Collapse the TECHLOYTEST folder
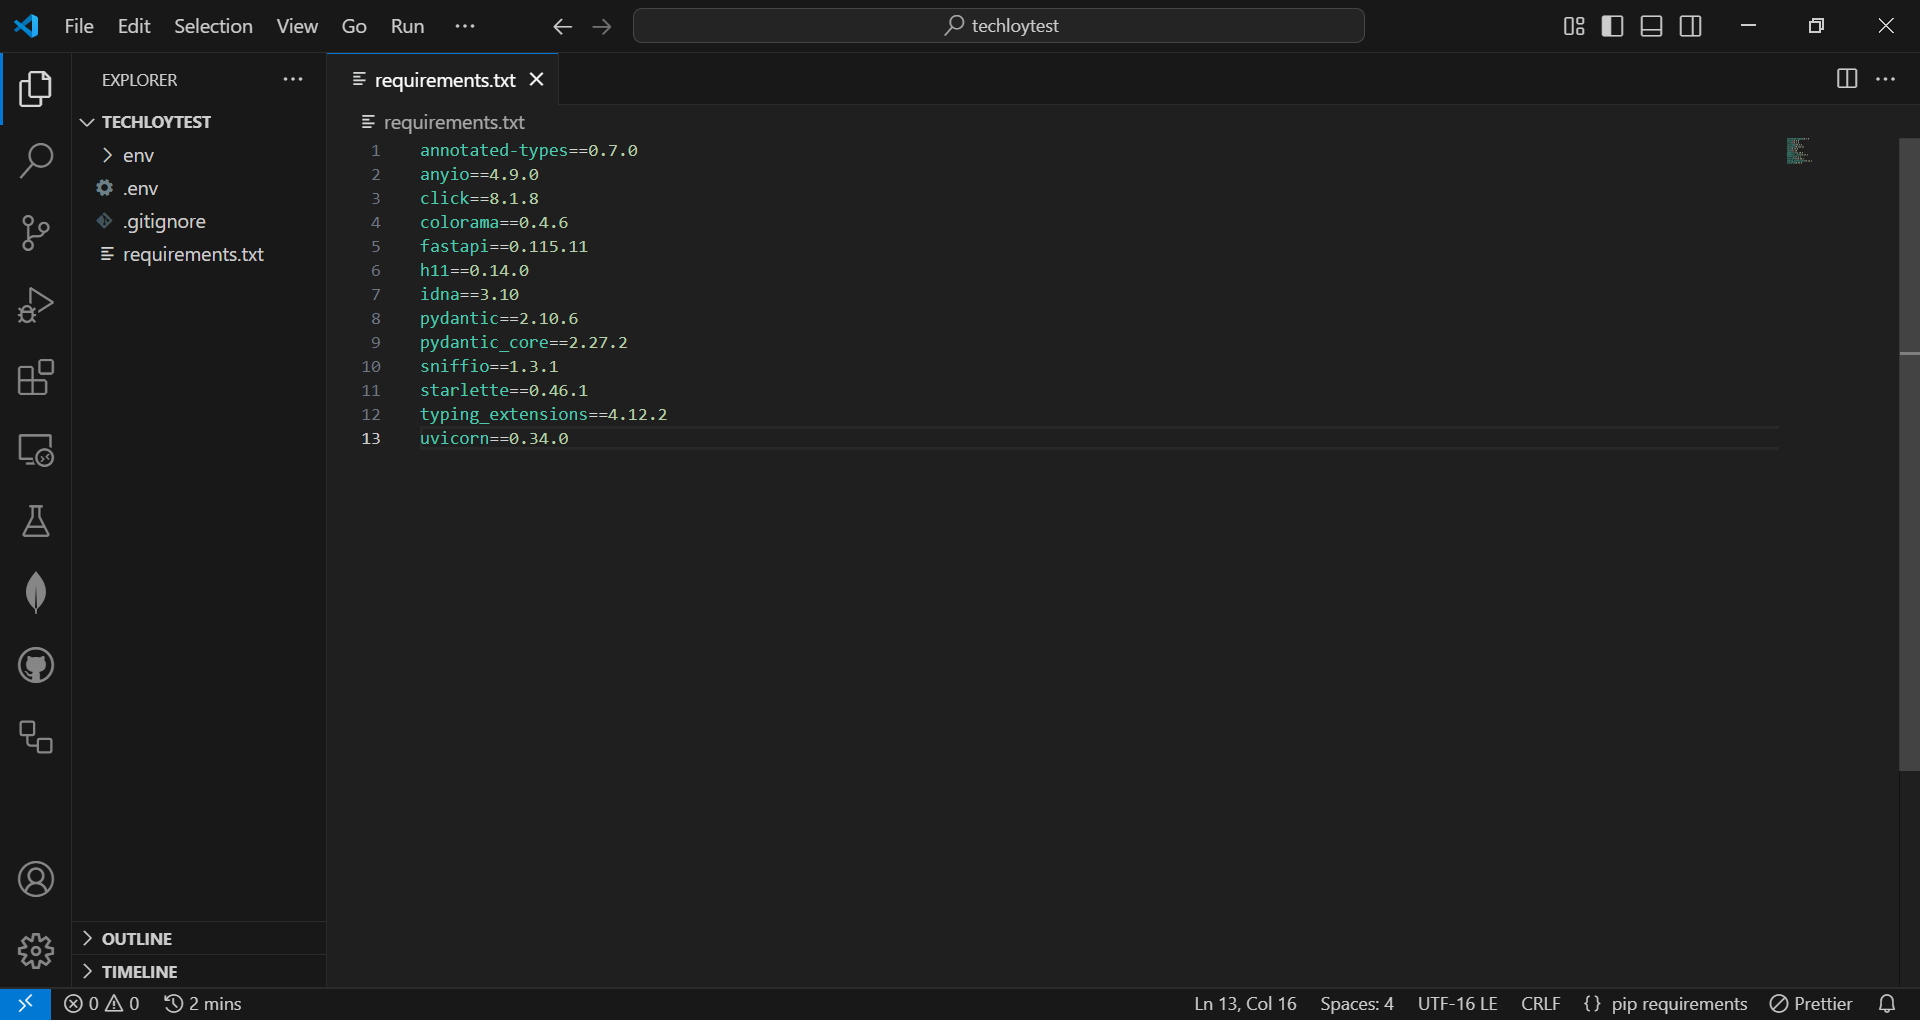 [x=86, y=121]
